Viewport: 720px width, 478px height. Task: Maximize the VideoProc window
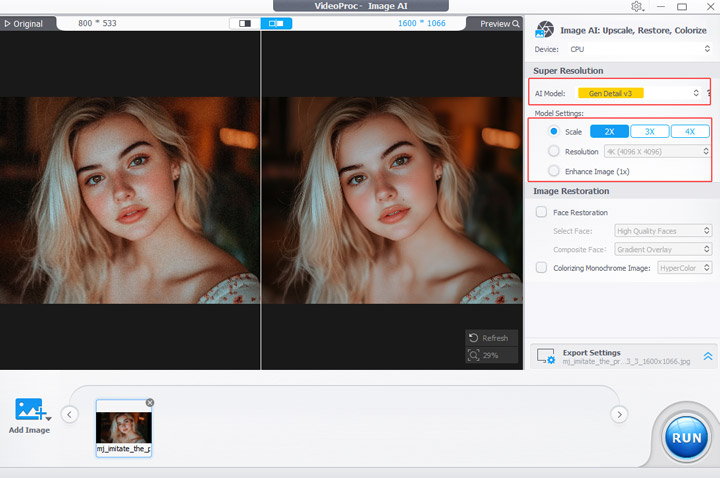(682, 6)
